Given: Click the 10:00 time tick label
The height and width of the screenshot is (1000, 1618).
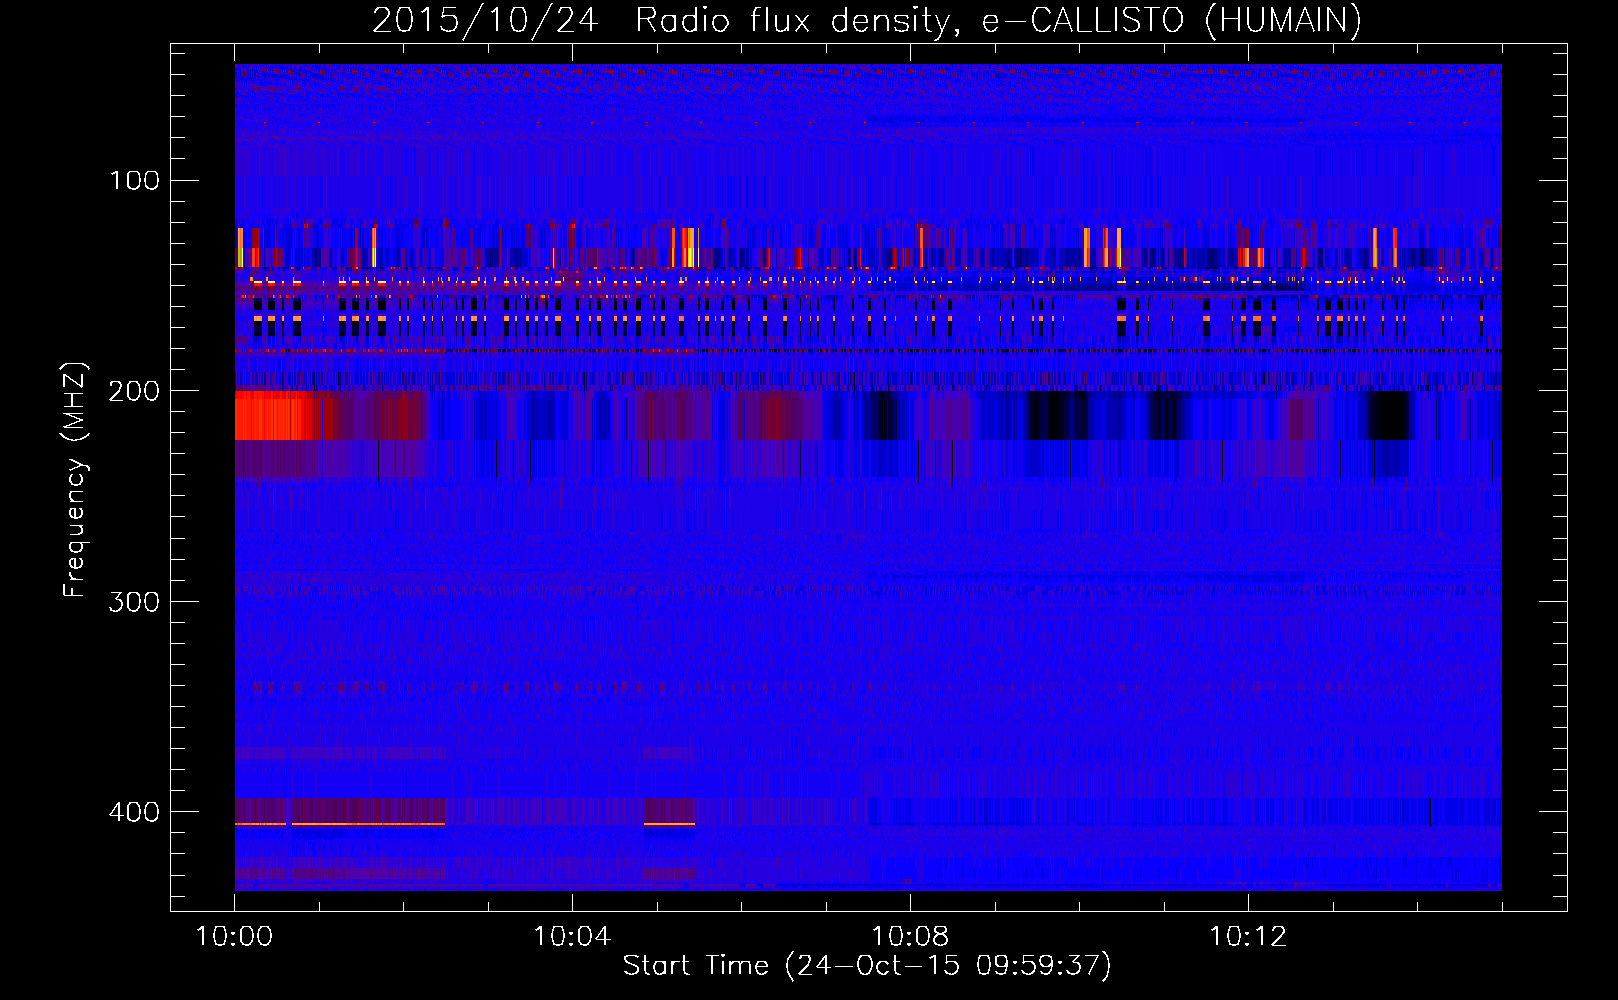Looking at the screenshot, I should (234, 937).
